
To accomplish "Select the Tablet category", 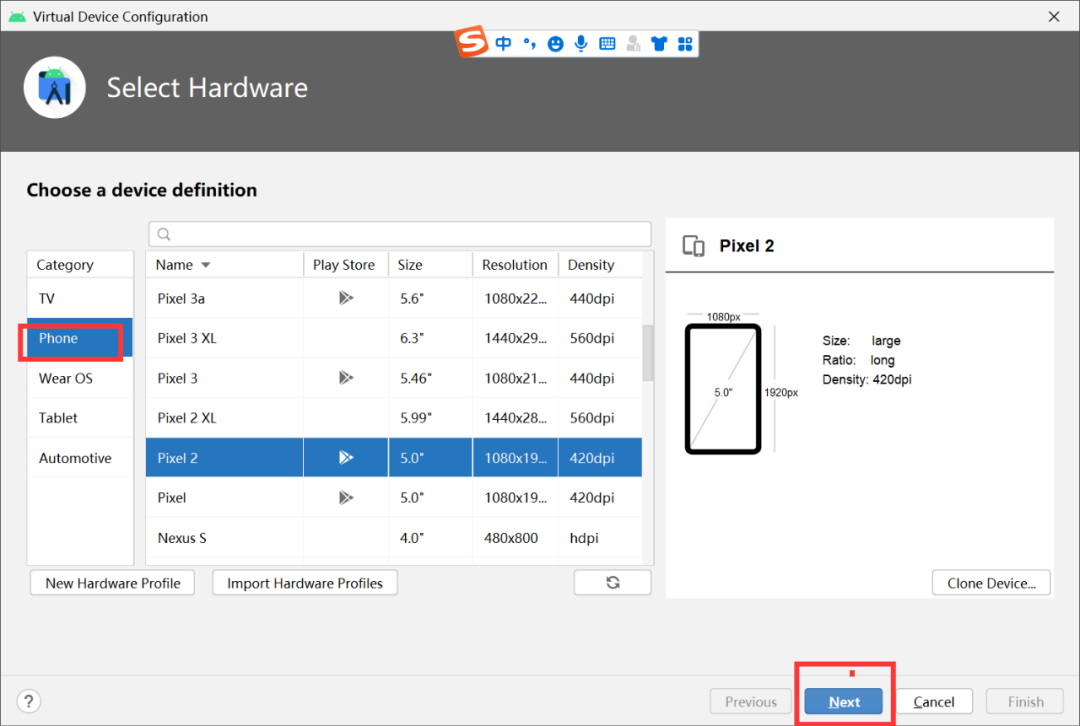I will [x=80, y=418].
